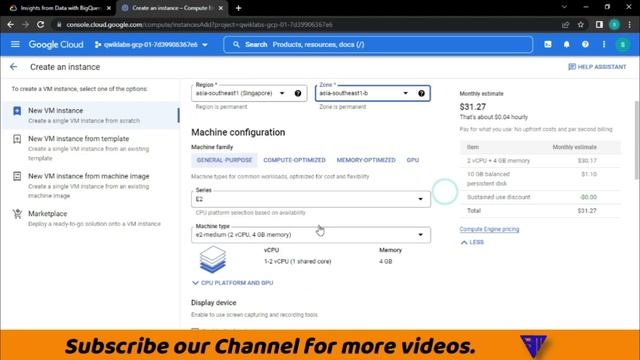The image size is (640, 360).
Task: Open the Compute Engine pricing link
Action: click(x=489, y=229)
